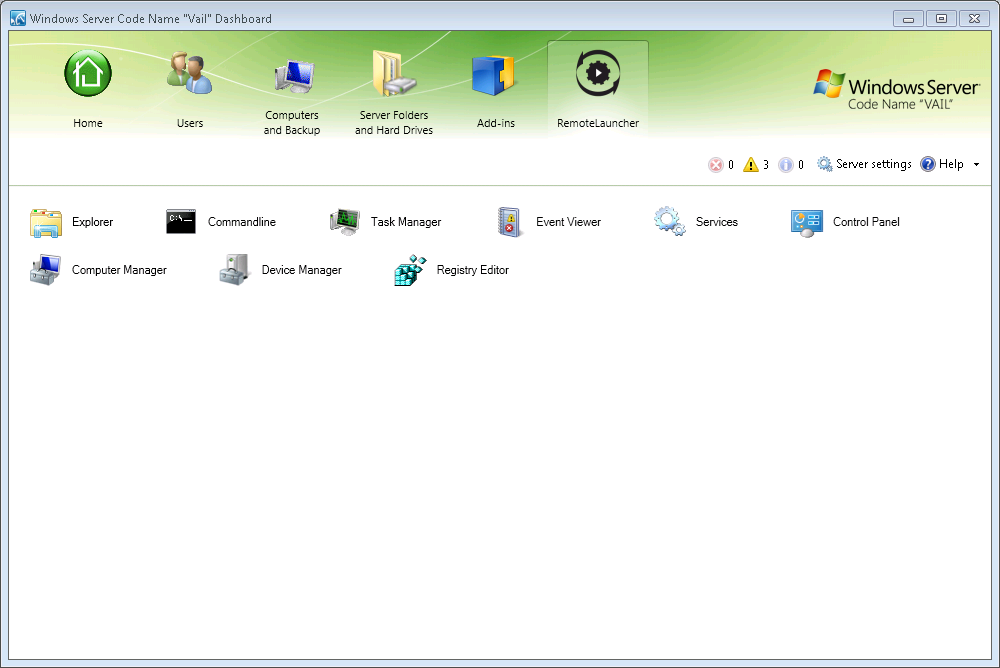
Task: Click the Server settings gear icon
Action: coord(825,164)
